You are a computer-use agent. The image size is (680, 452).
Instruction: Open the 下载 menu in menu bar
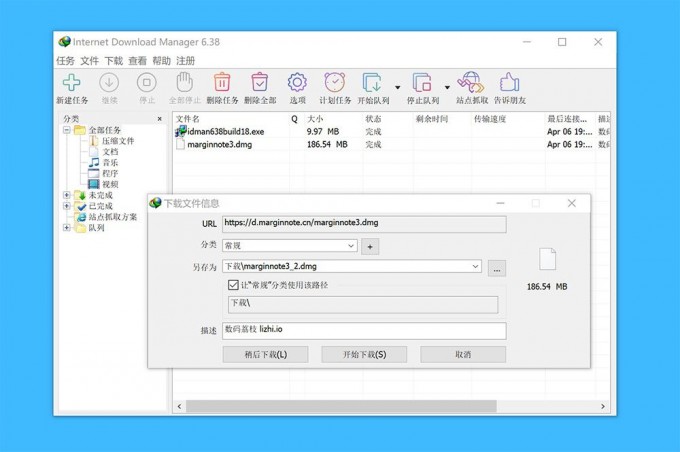click(x=114, y=61)
